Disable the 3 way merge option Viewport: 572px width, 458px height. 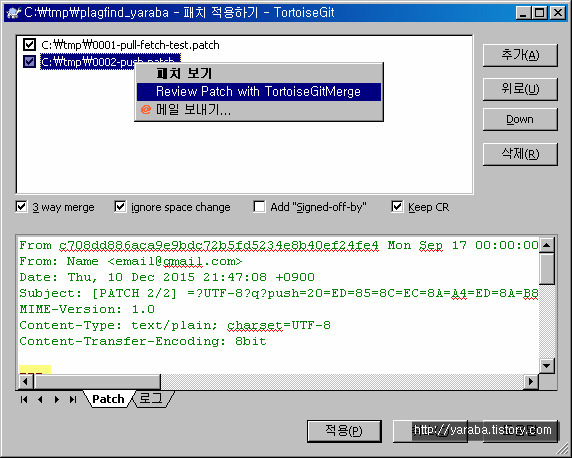[x=22, y=207]
